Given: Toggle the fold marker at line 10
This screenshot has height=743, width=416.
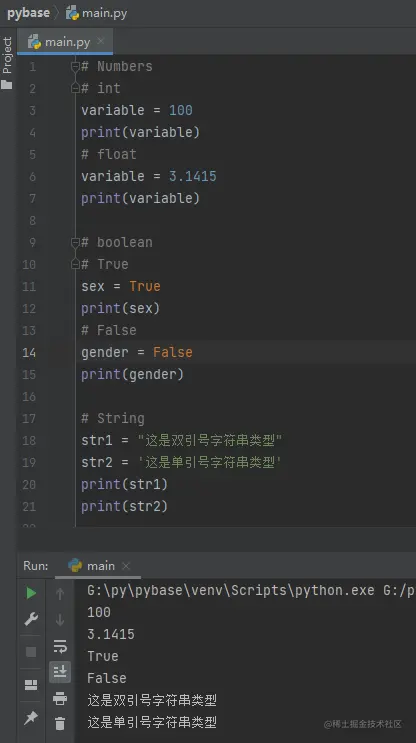Looking at the screenshot, I should [75, 264].
